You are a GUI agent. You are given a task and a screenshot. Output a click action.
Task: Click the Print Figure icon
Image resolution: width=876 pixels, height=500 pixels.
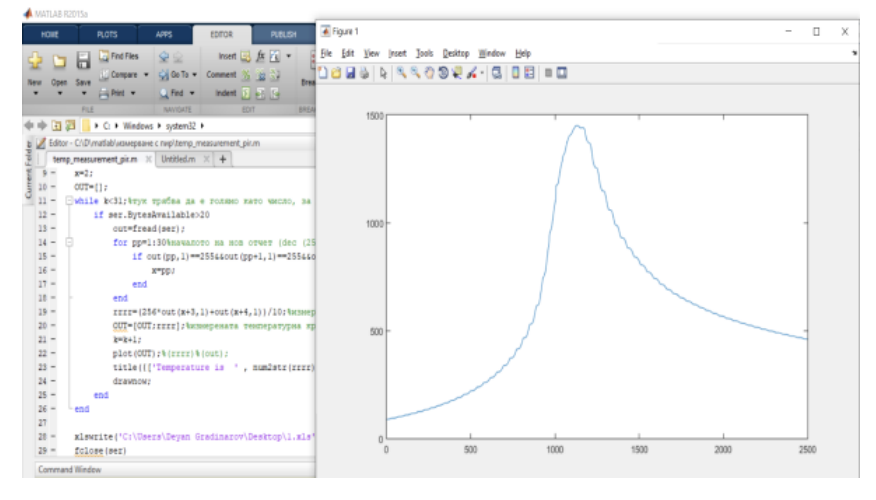(x=364, y=73)
